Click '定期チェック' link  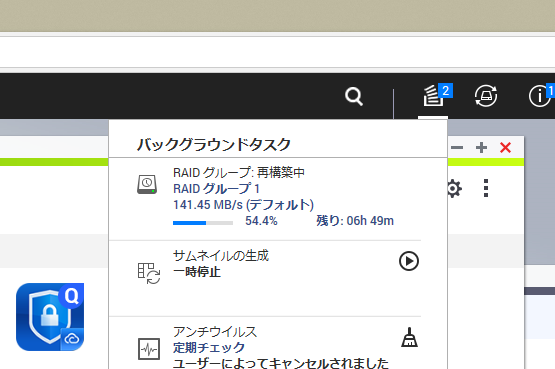pyautogui.click(x=209, y=347)
